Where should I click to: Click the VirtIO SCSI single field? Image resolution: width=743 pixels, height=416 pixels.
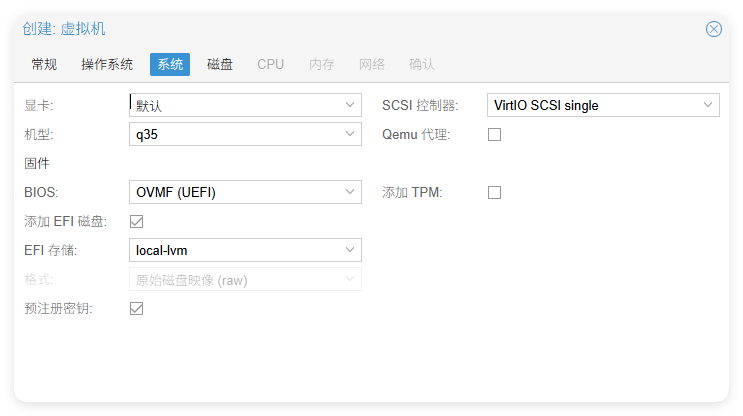593,105
